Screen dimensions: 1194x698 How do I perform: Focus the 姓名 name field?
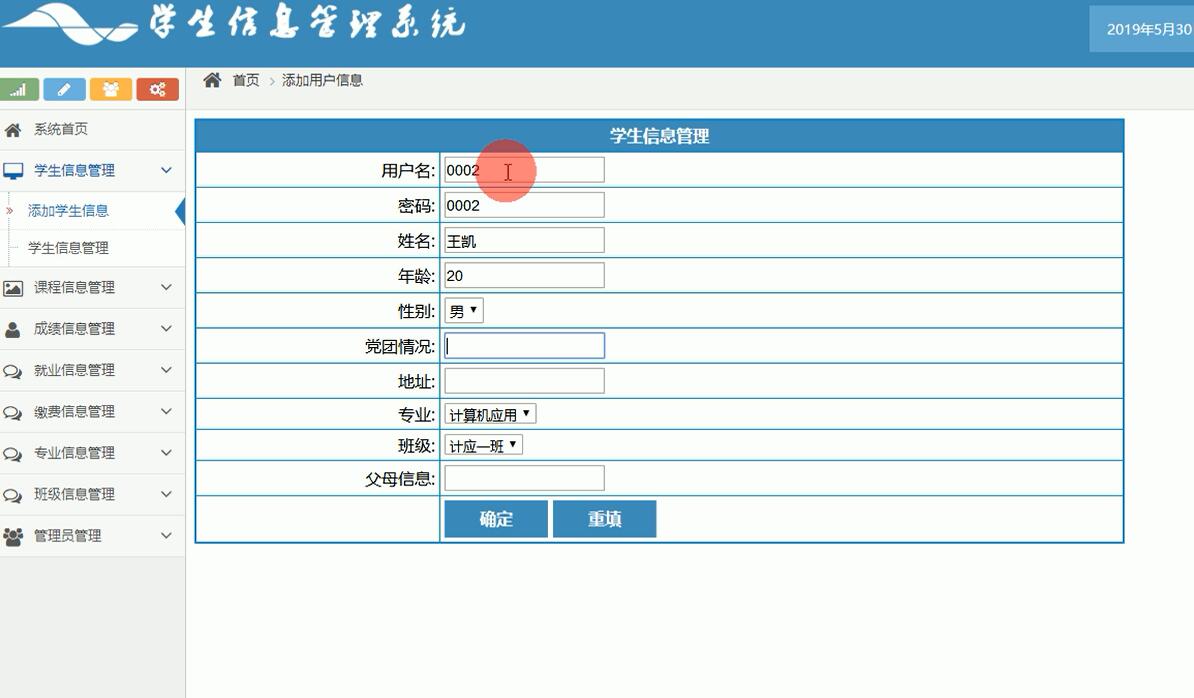[525, 241]
